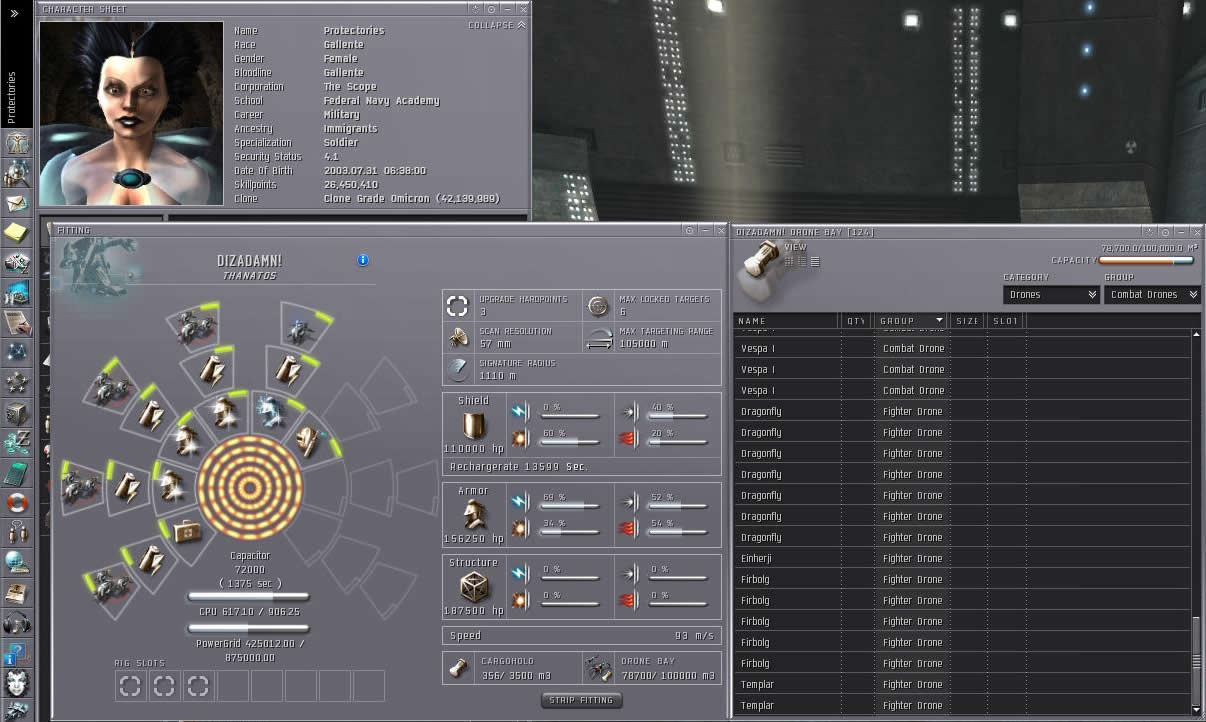
Task: Open the globe map icon in the sidebar
Action: (x=17, y=562)
